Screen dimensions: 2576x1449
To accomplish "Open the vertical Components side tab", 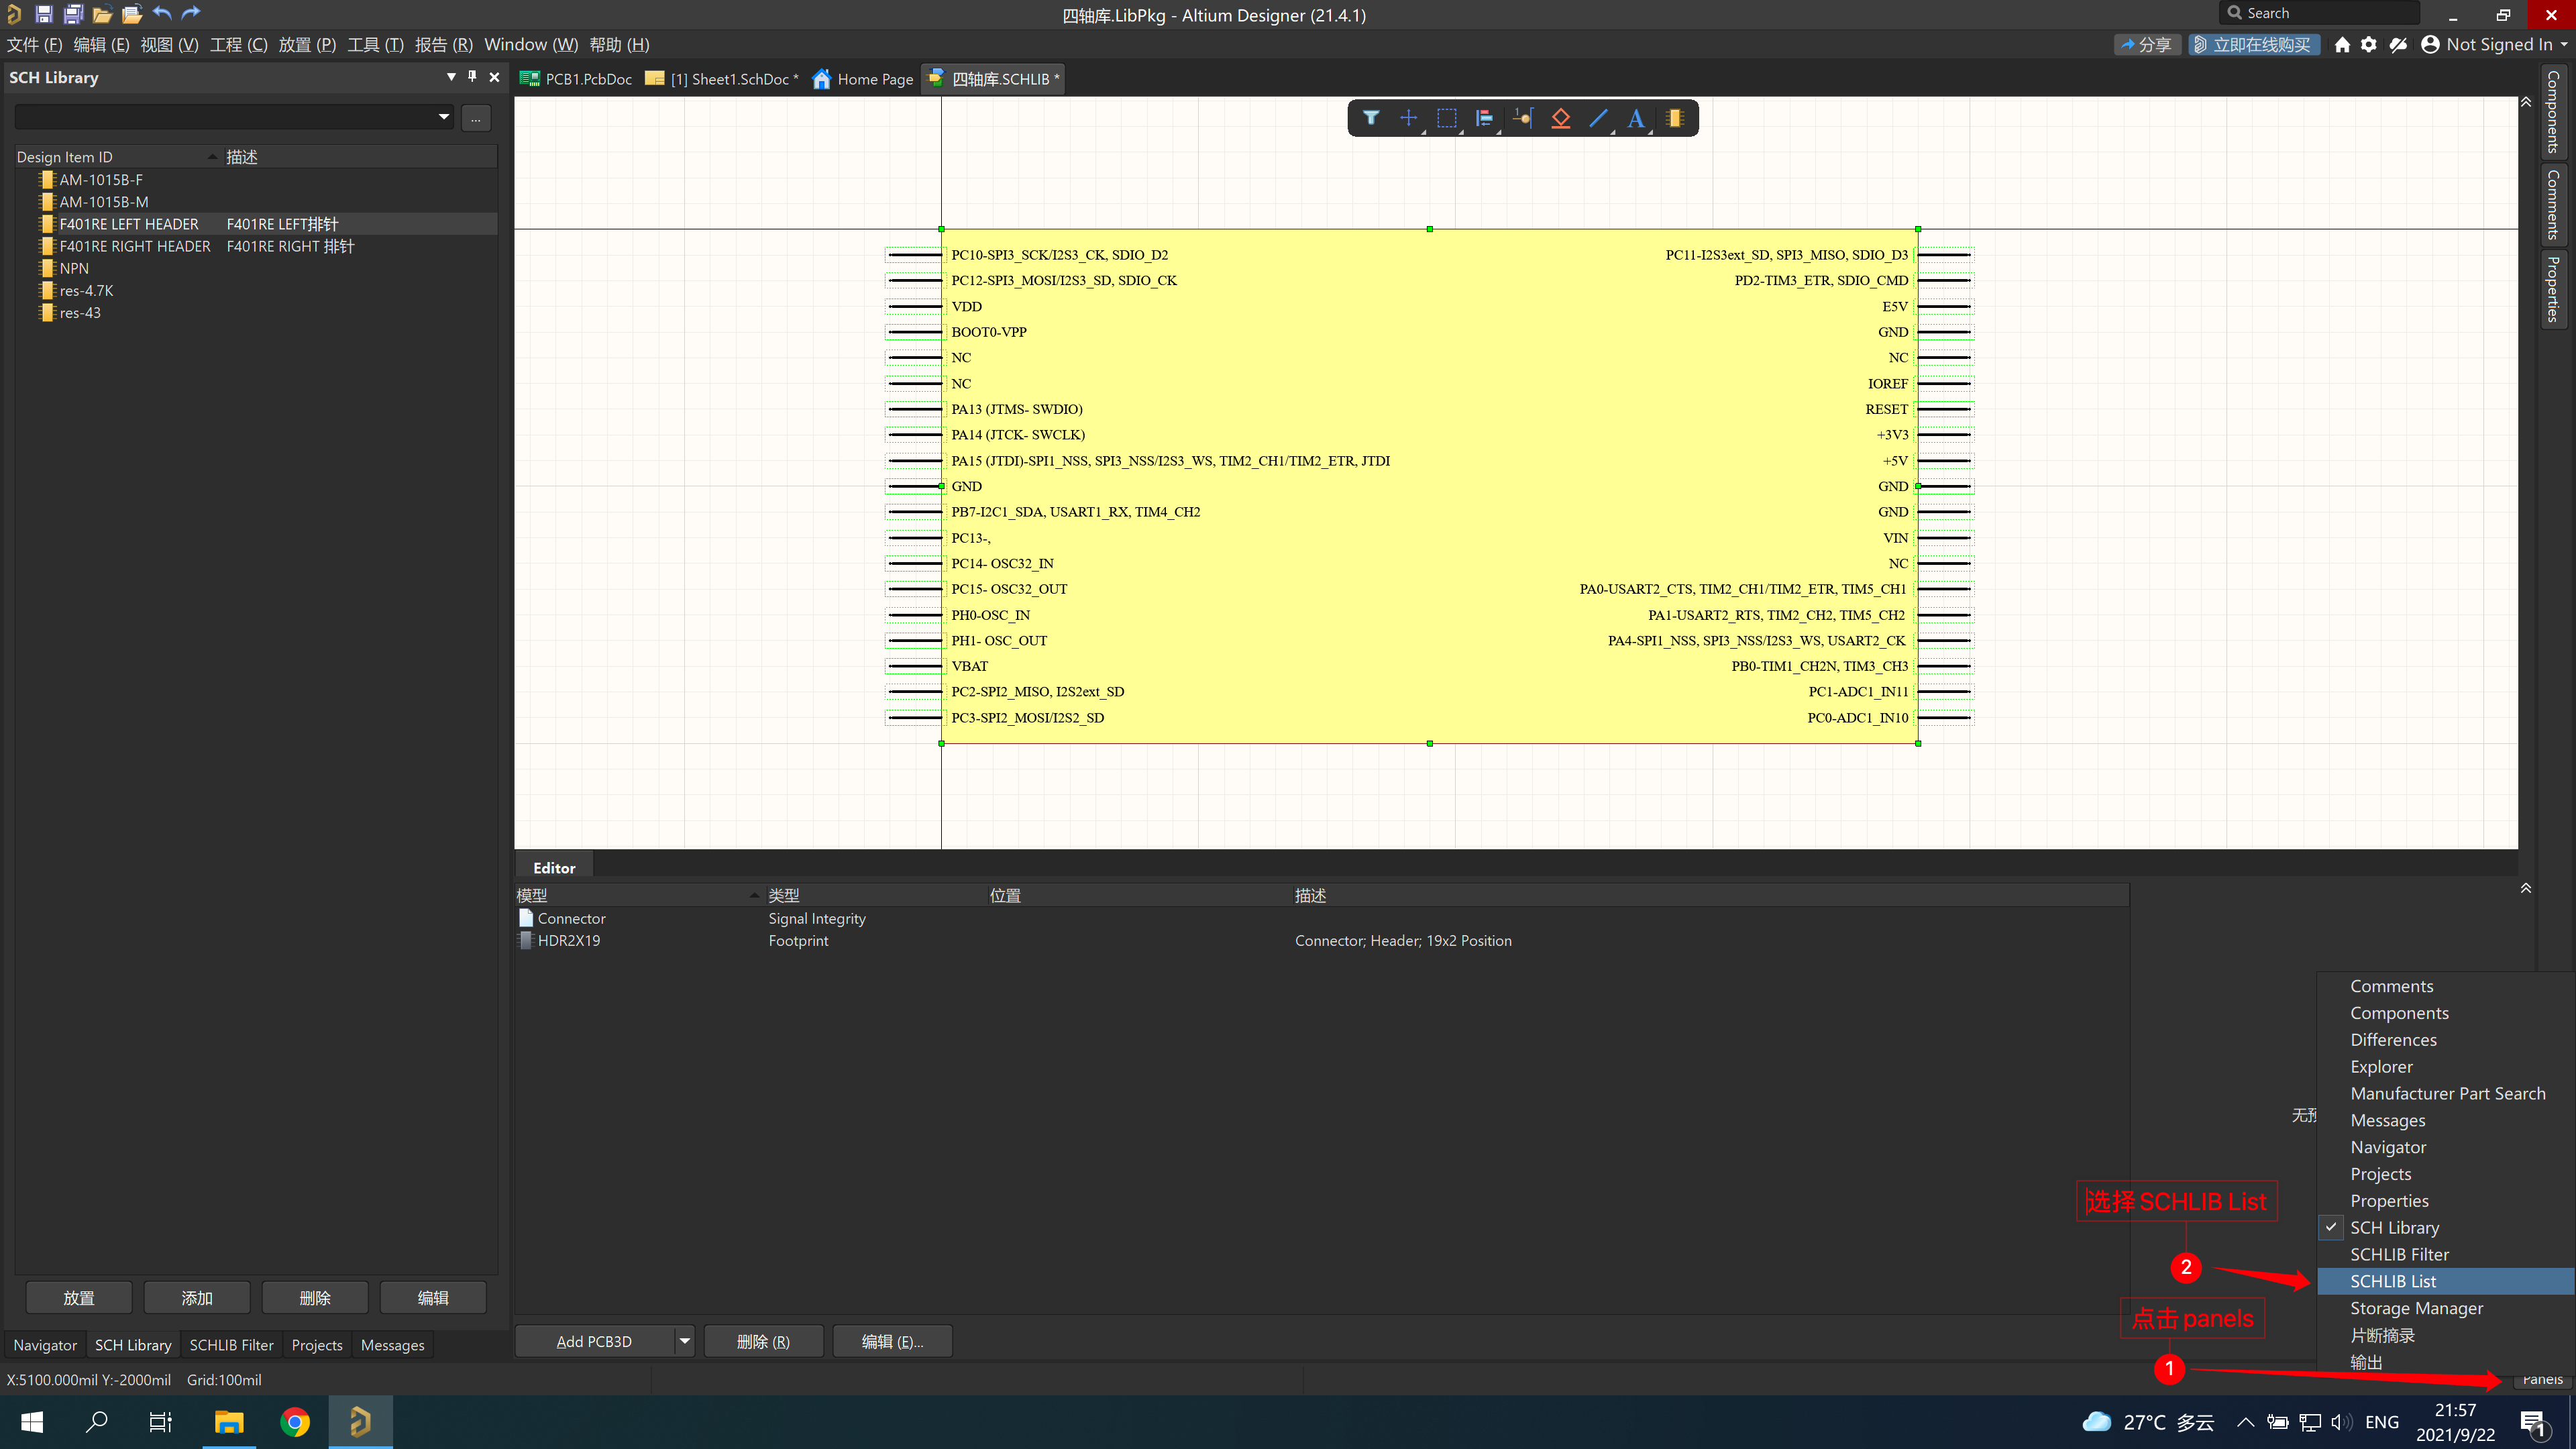I will 2553,111.
